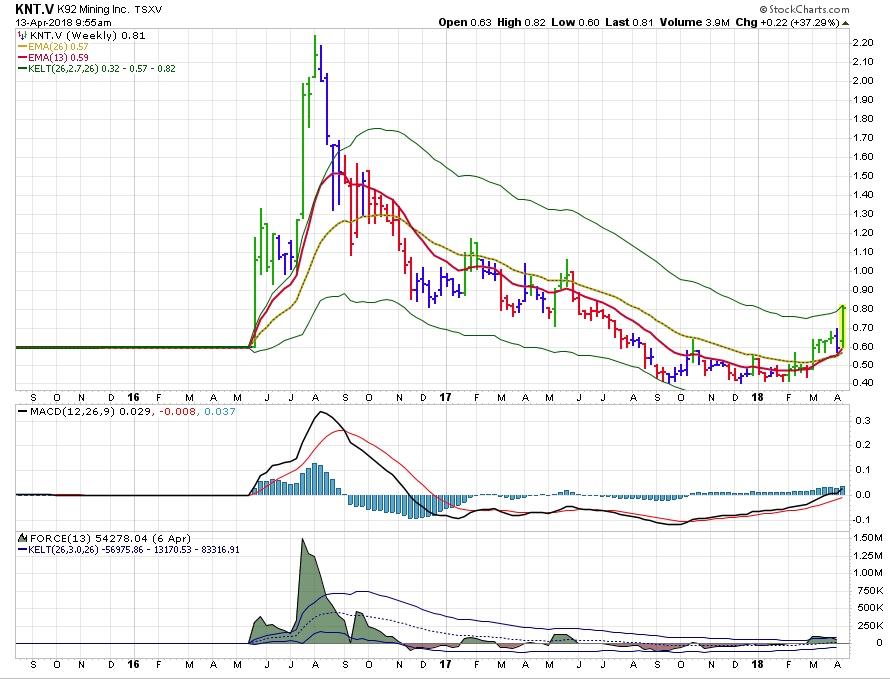The height and width of the screenshot is (679, 890).
Task: Click the K92 Mining Inc. company name
Action: 93,10
